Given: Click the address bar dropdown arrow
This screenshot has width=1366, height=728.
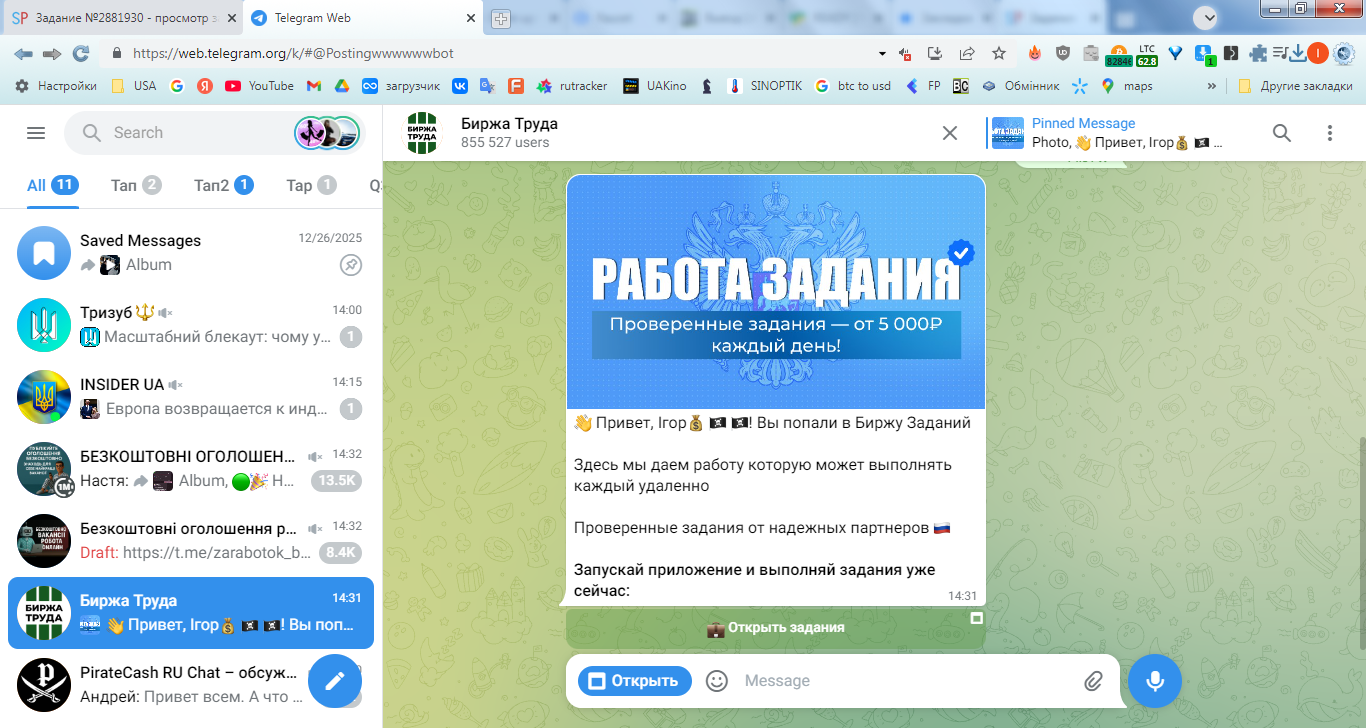Looking at the screenshot, I should [882, 54].
